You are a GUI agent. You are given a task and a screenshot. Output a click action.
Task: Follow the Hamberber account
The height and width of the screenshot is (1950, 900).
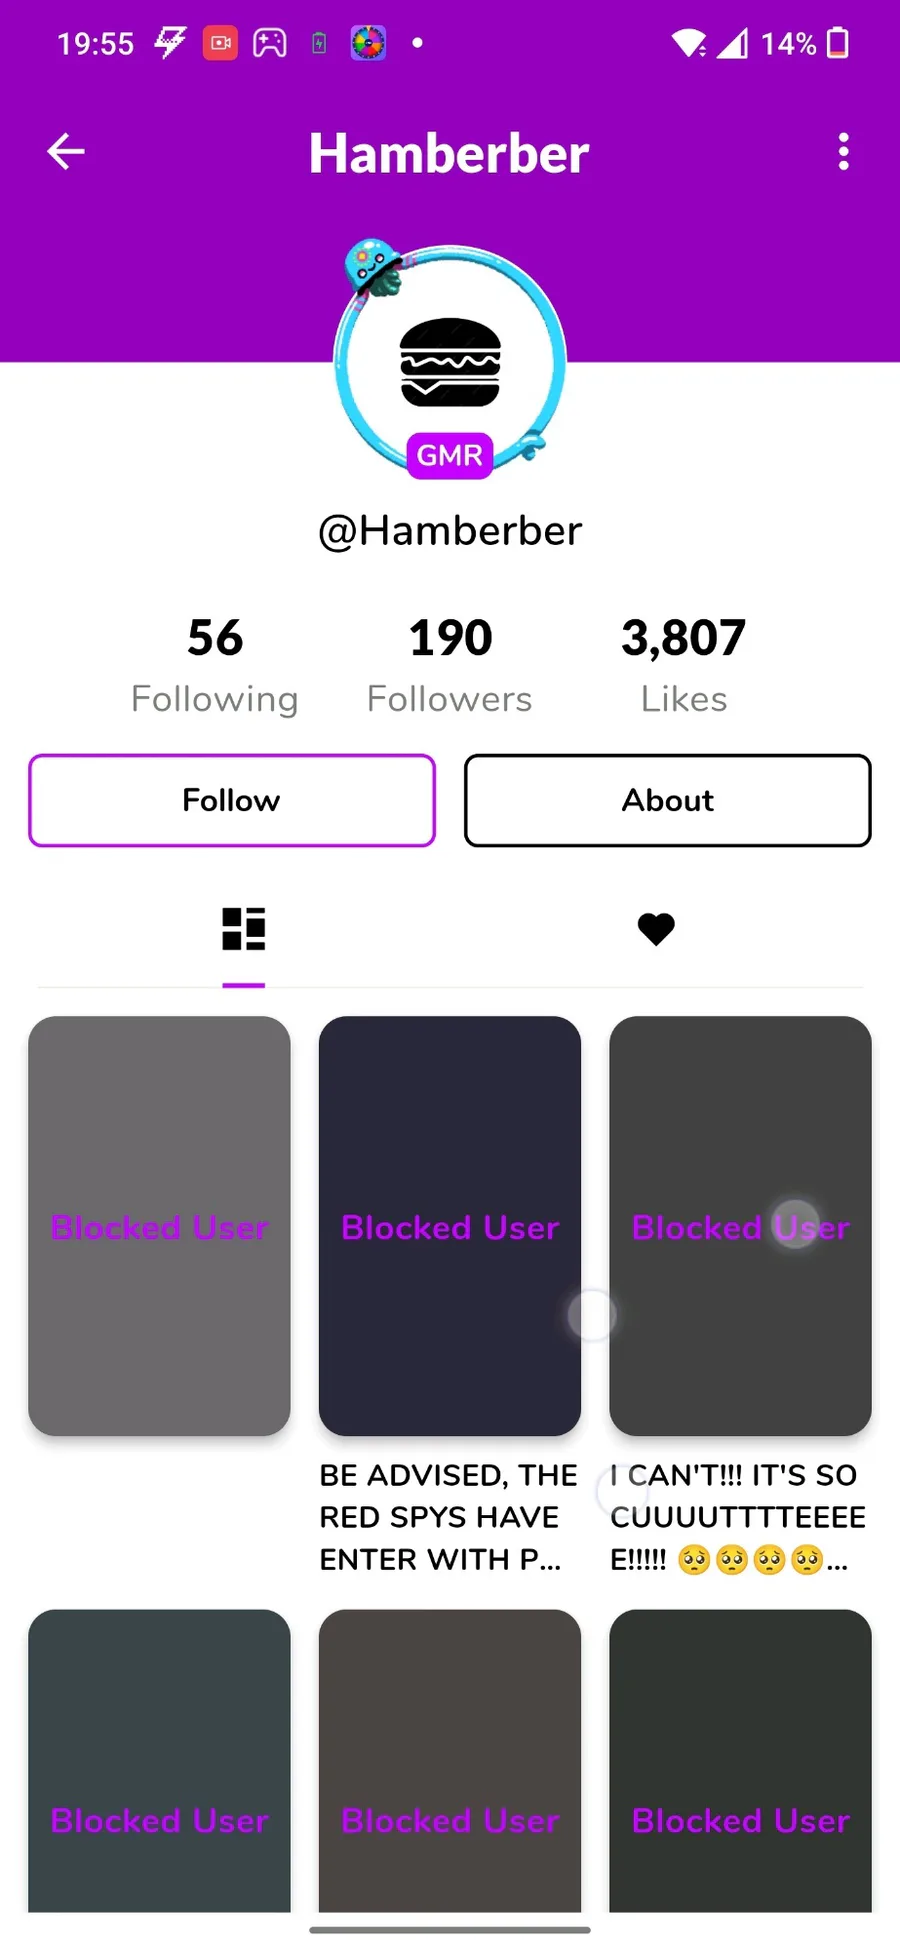point(232,800)
